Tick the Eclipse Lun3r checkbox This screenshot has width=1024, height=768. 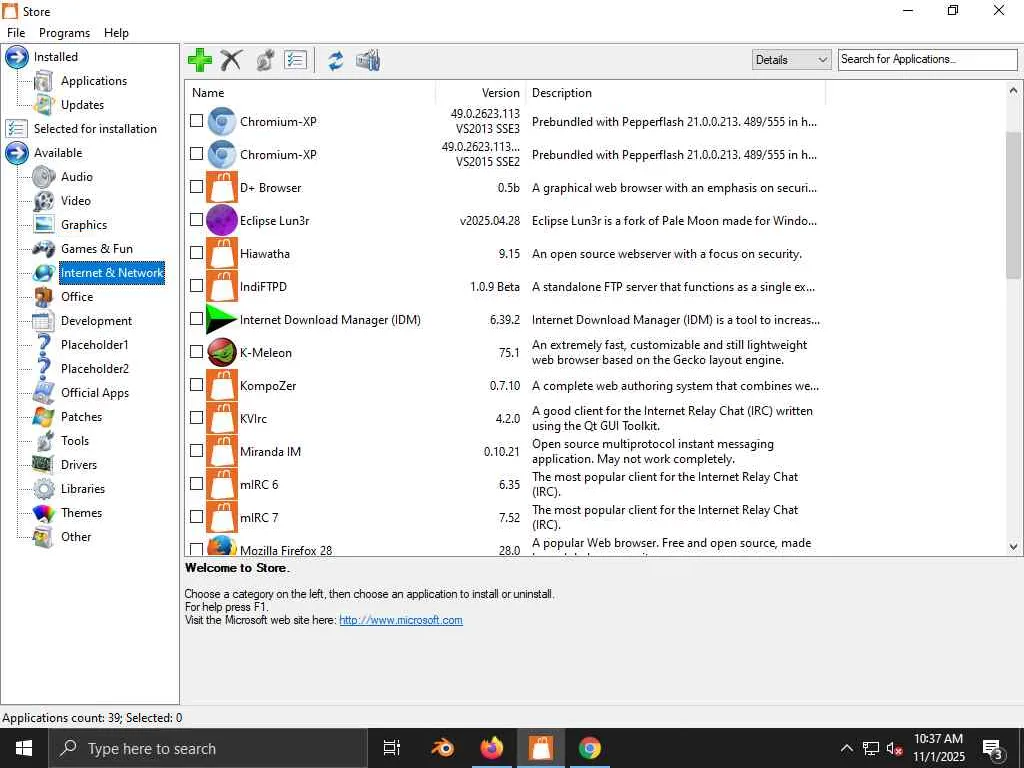[x=197, y=219]
